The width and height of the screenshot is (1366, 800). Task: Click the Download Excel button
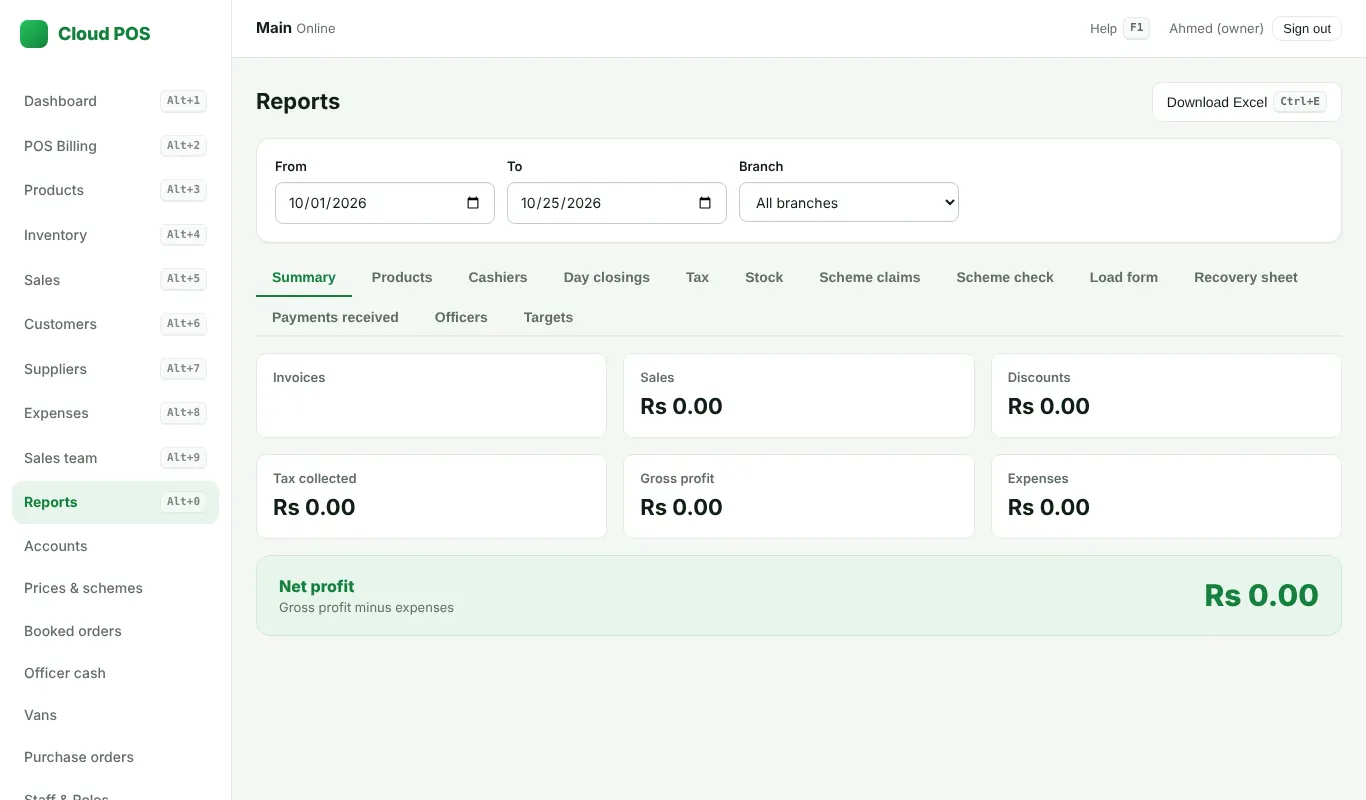click(1247, 102)
